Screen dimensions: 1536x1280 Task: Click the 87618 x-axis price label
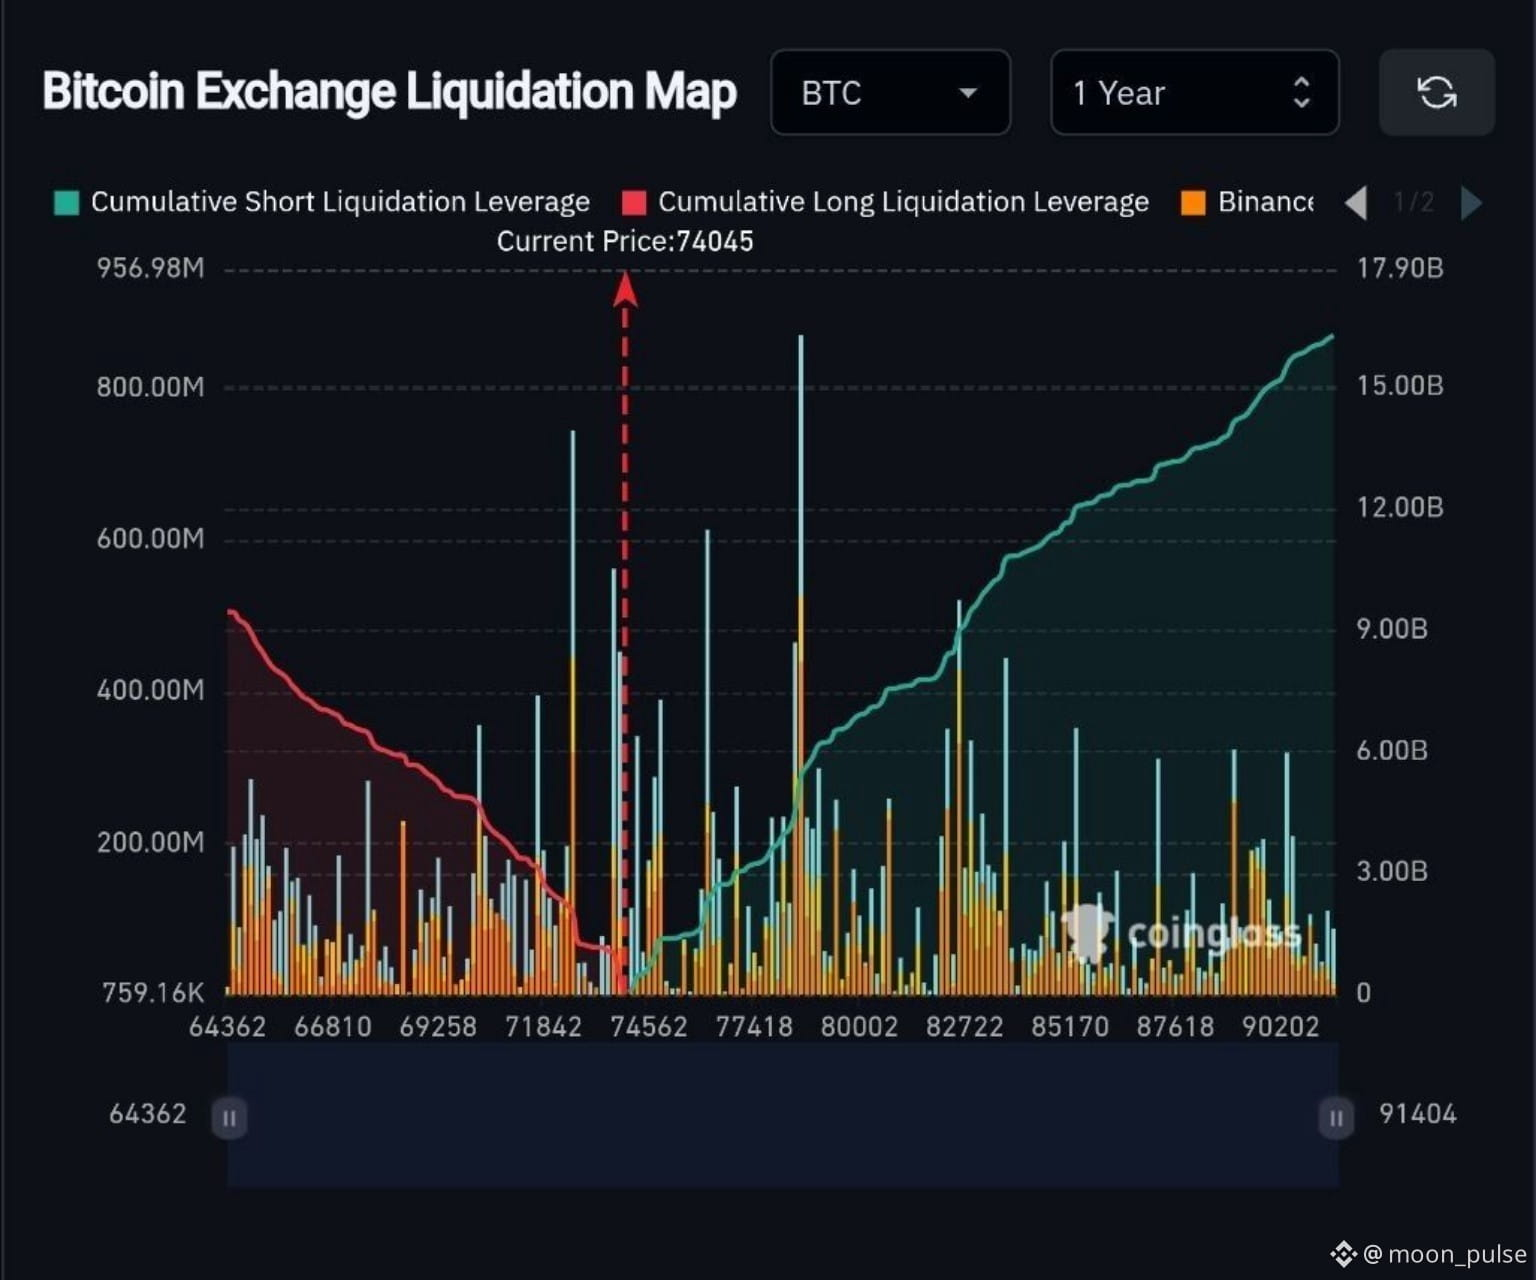(1175, 1027)
